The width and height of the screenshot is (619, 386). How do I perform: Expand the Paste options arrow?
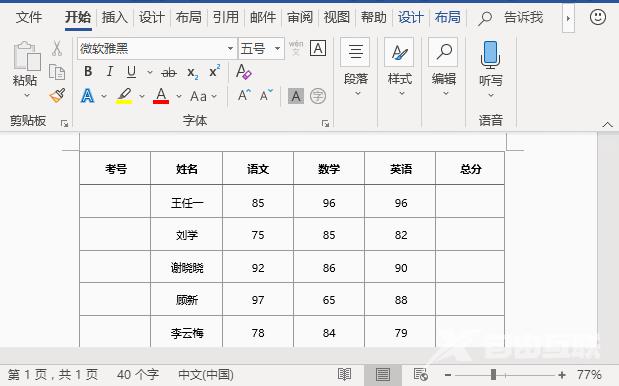(x=26, y=96)
